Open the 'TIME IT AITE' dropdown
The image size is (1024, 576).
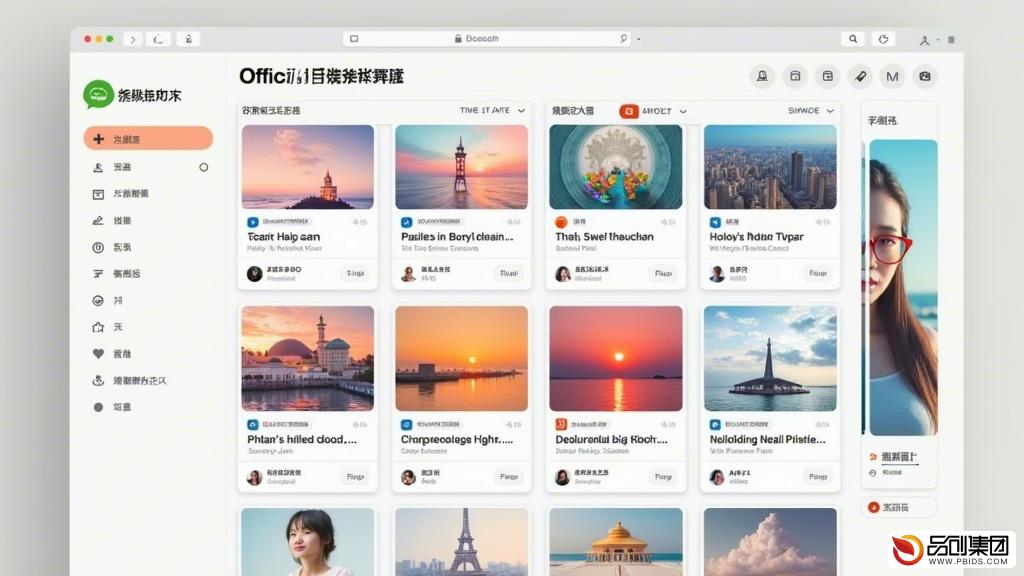click(x=492, y=111)
